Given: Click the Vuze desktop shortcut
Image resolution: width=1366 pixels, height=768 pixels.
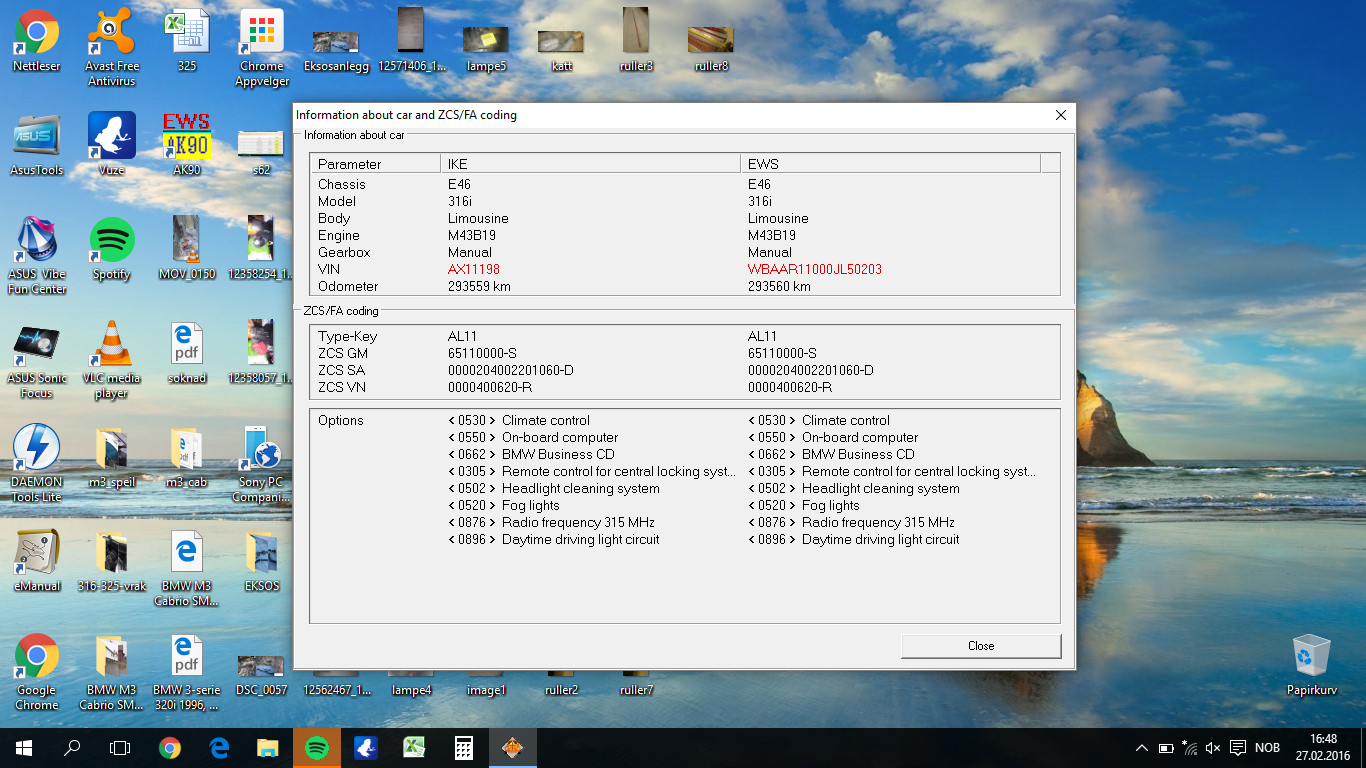Looking at the screenshot, I should (x=112, y=144).
